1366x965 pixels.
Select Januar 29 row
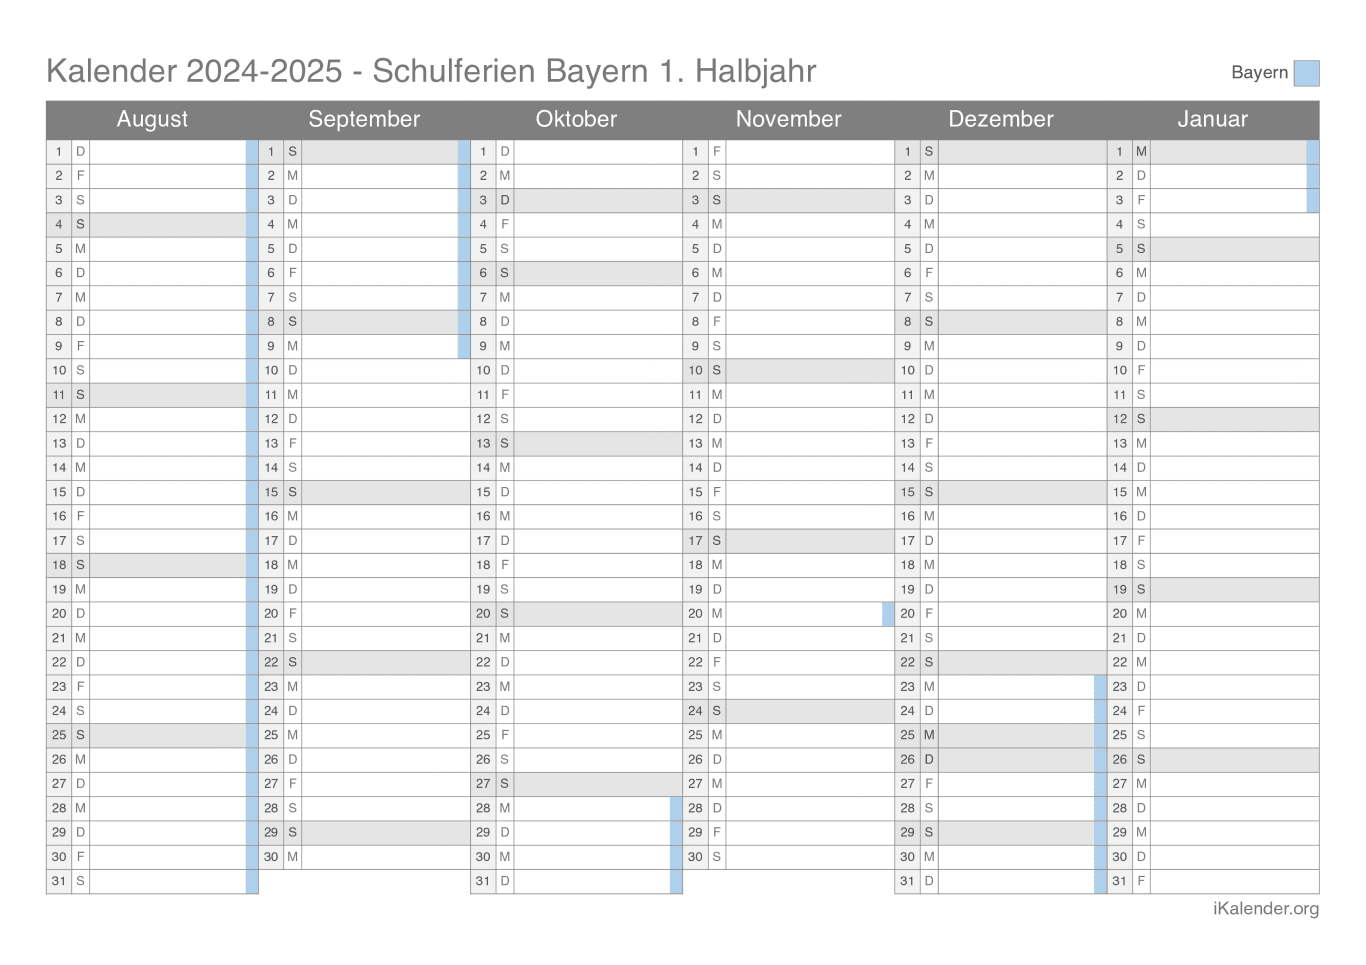point(1212,832)
